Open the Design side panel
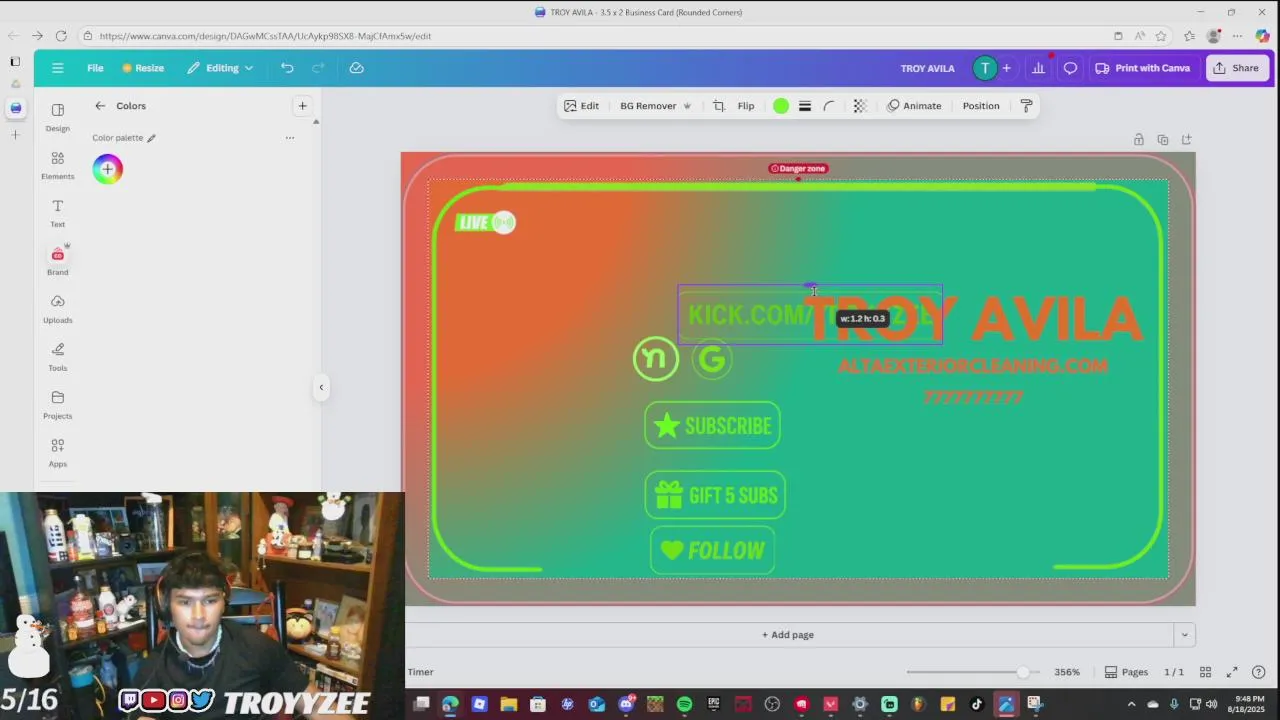Image resolution: width=1280 pixels, height=720 pixels. pyautogui.click(x=58, y=117)
